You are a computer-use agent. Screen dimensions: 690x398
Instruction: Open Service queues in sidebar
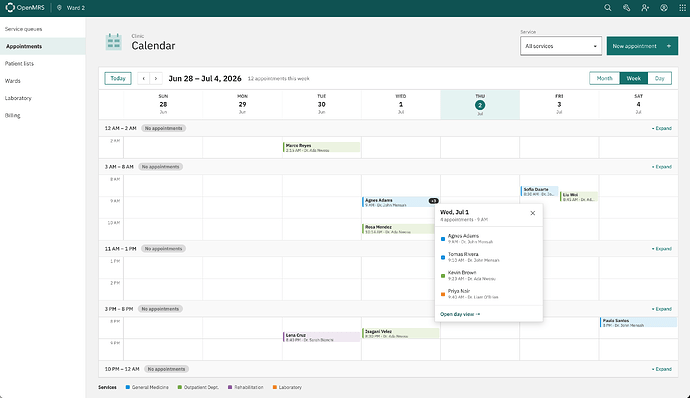pos(43,29)
